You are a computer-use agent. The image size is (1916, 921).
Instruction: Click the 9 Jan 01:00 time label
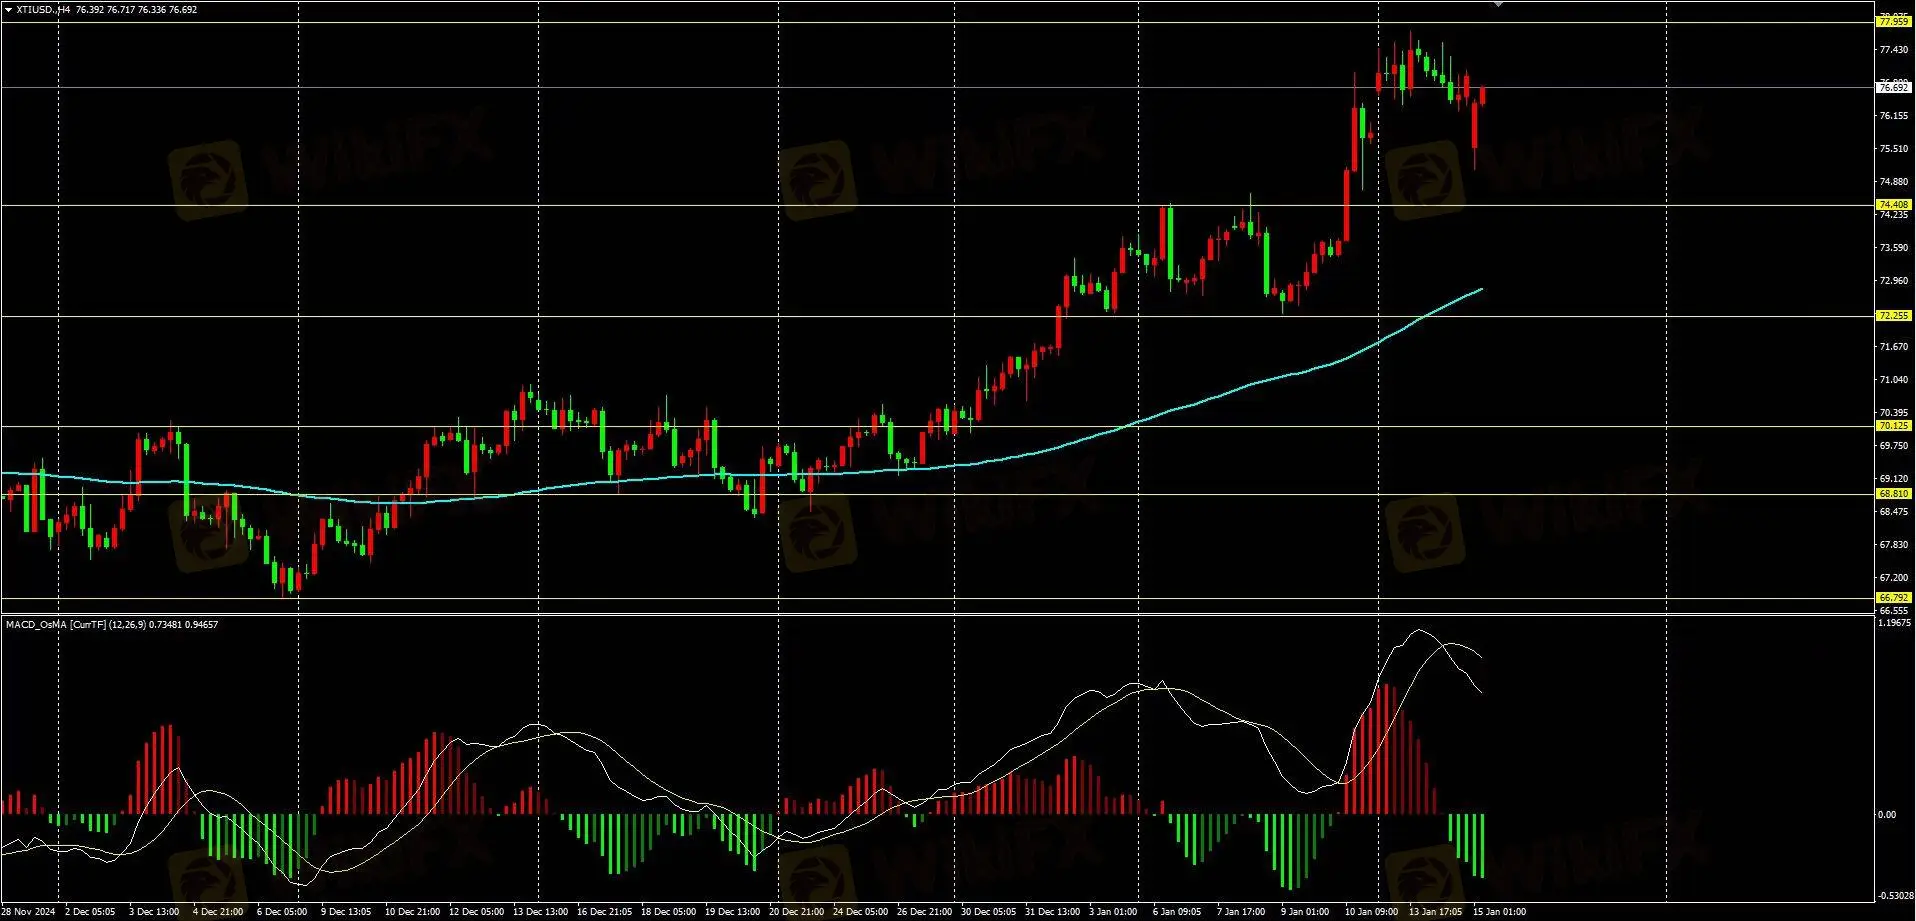[1305, 912]
